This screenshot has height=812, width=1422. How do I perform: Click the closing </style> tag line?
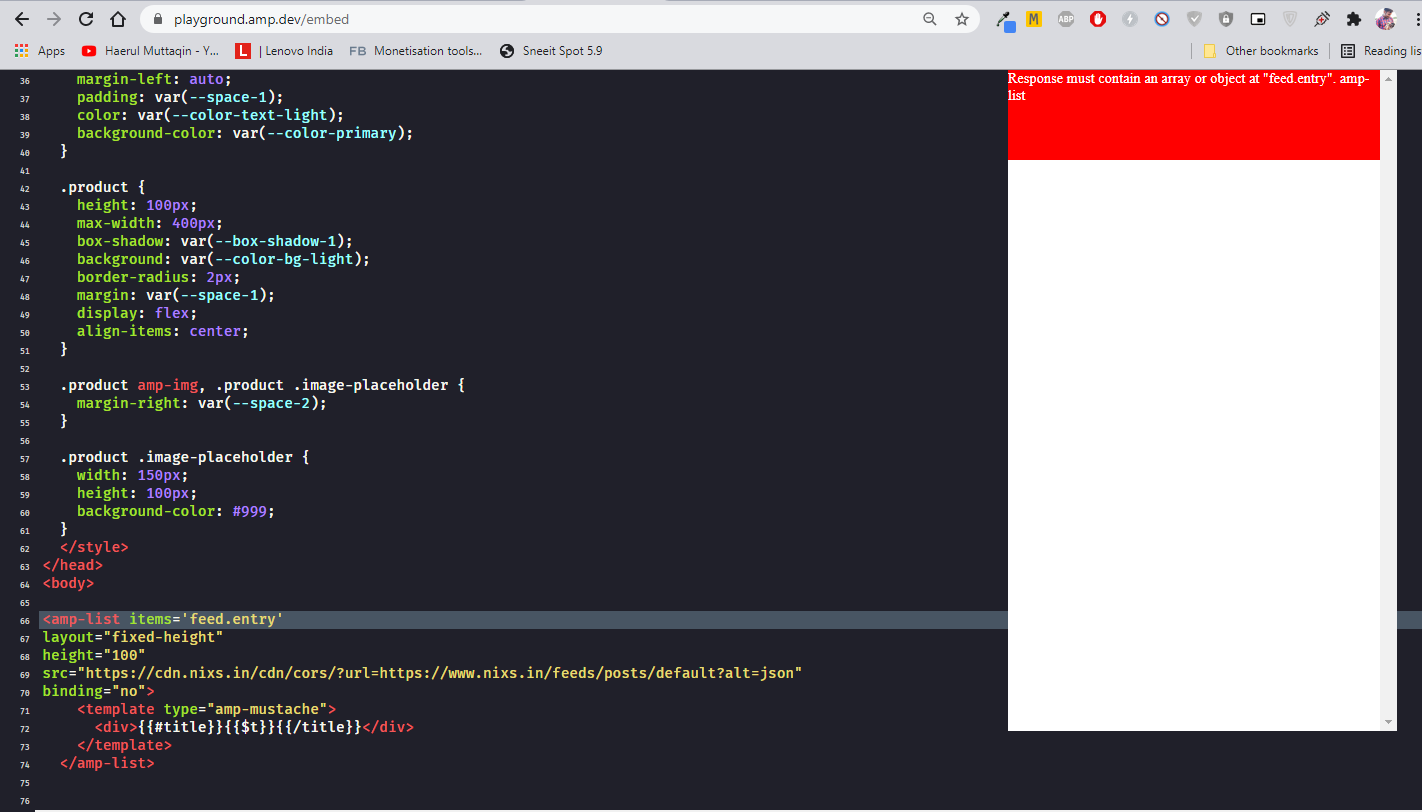click(x=94, y=547)
